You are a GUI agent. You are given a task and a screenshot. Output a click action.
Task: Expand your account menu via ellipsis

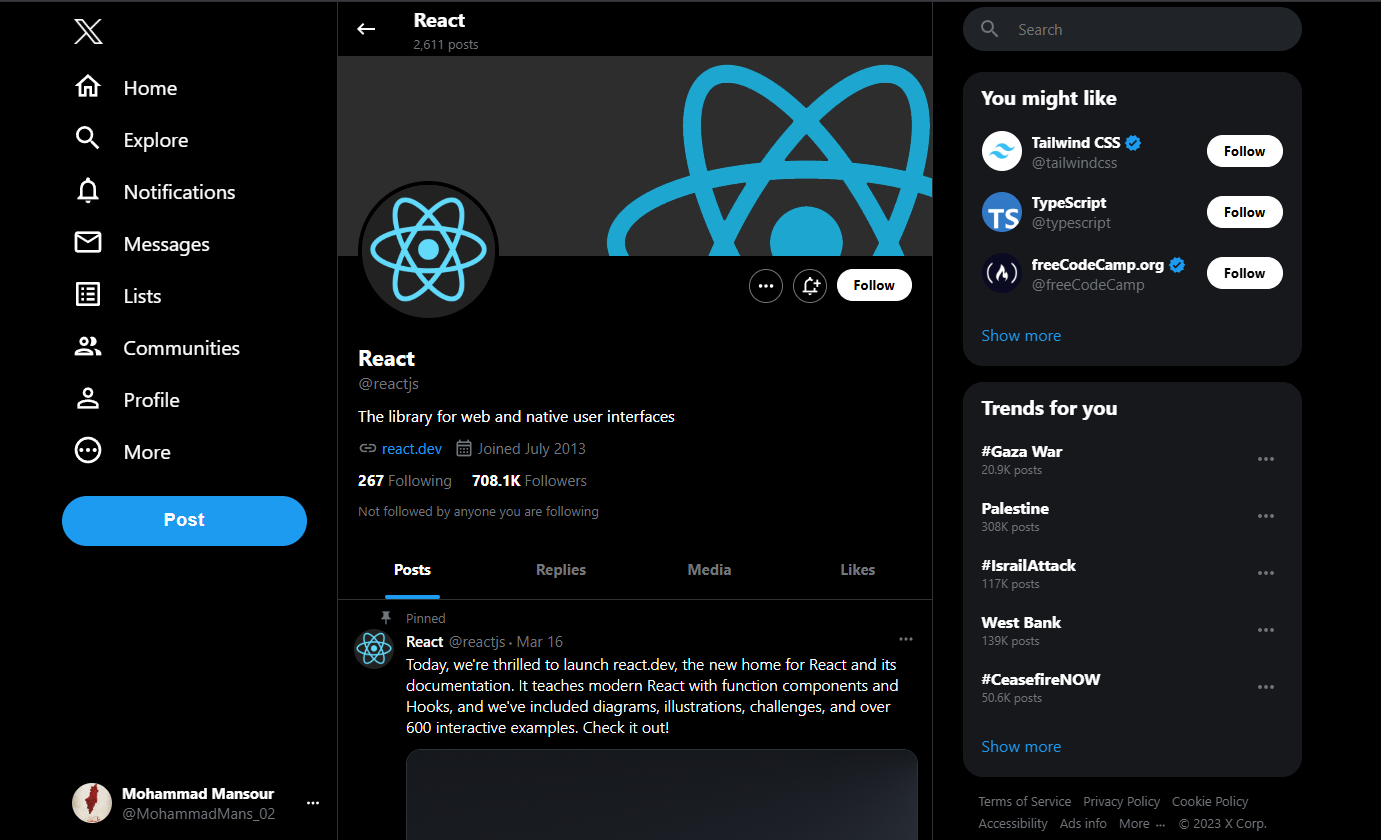313,802
